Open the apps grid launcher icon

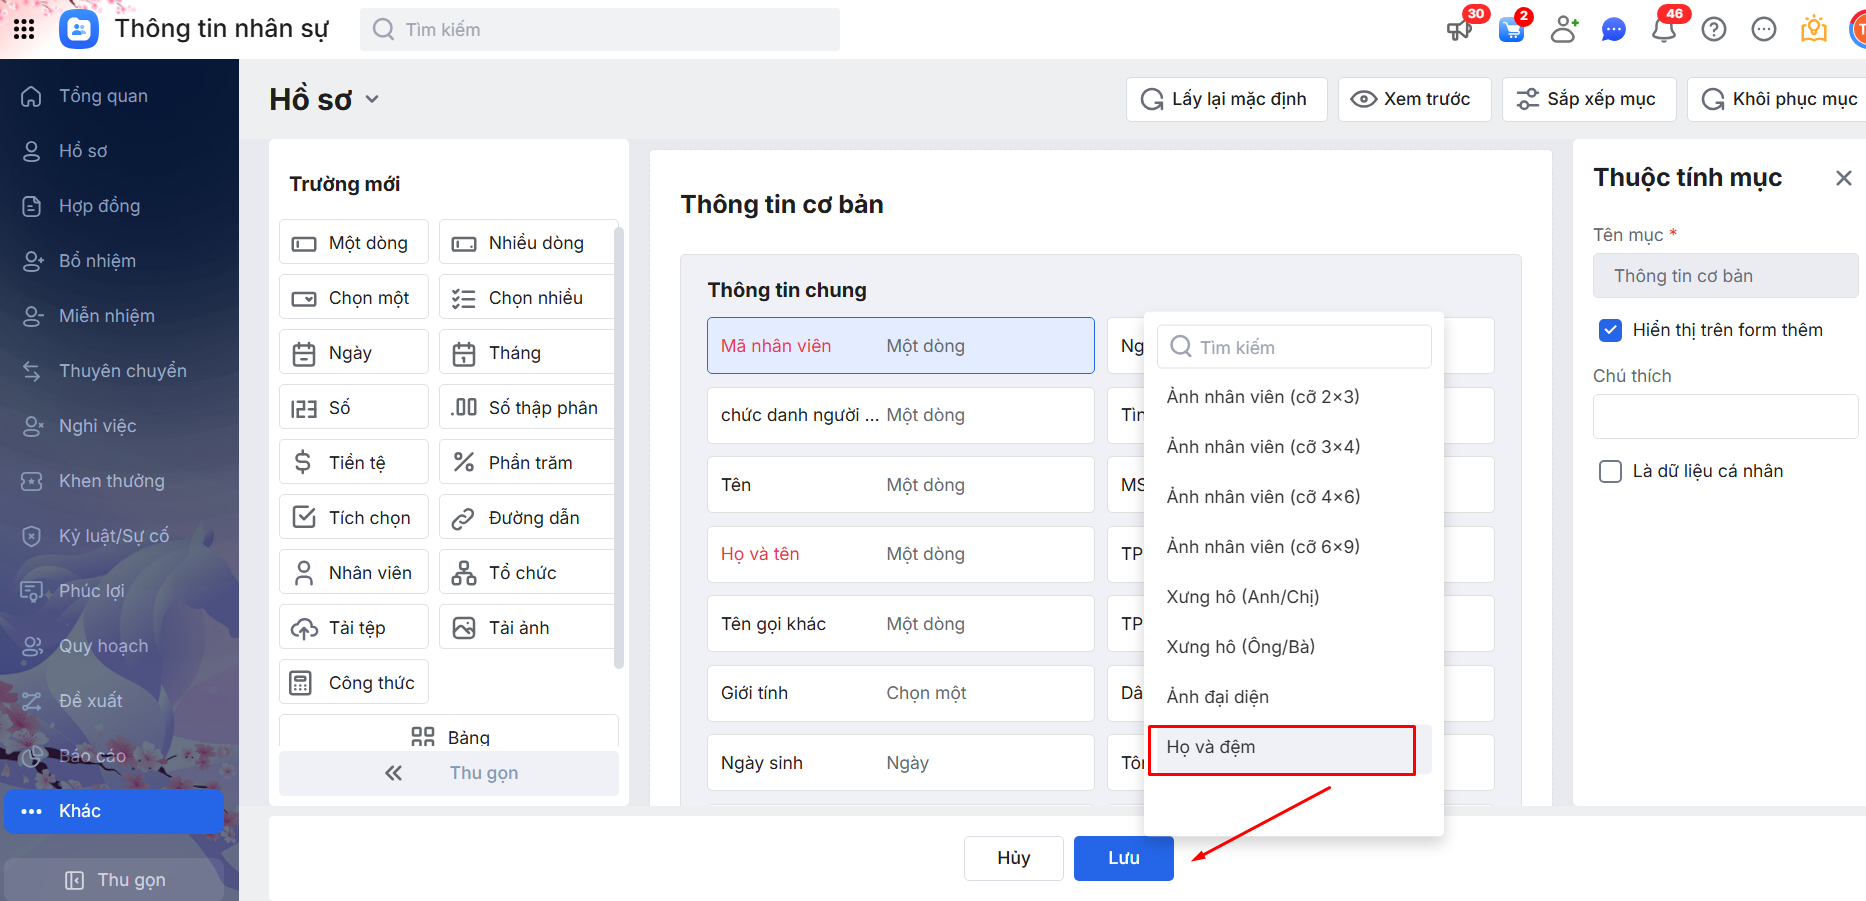pos(24,29)
